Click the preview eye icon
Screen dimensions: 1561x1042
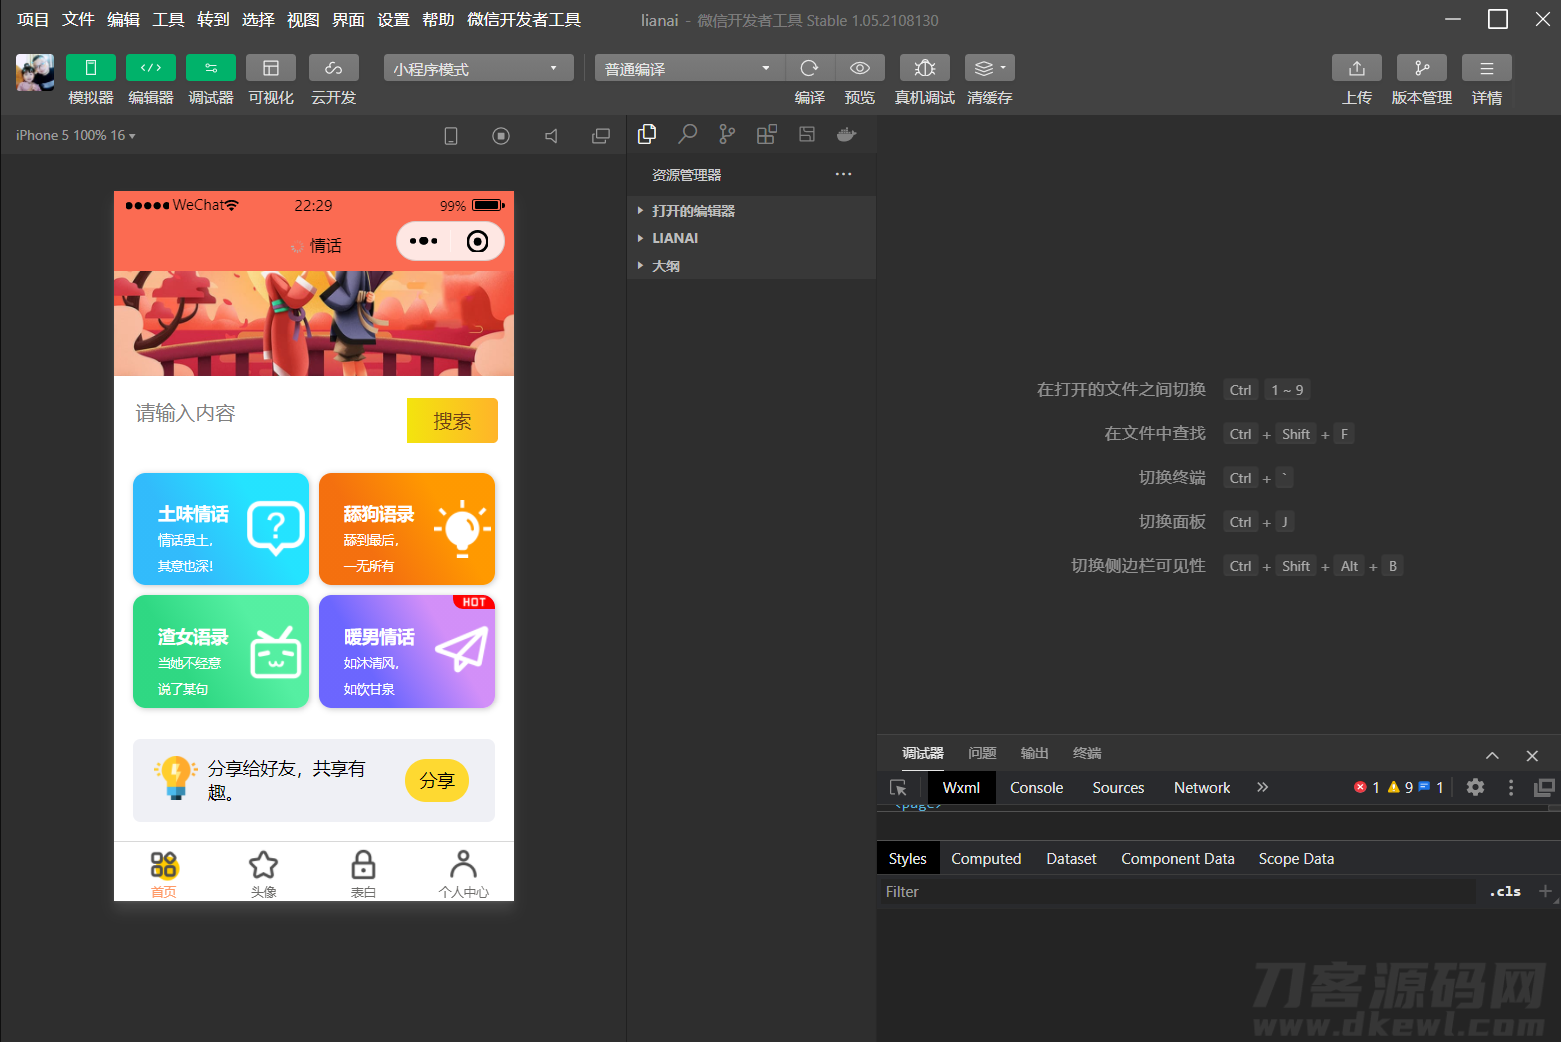click(x=859, y=68)
